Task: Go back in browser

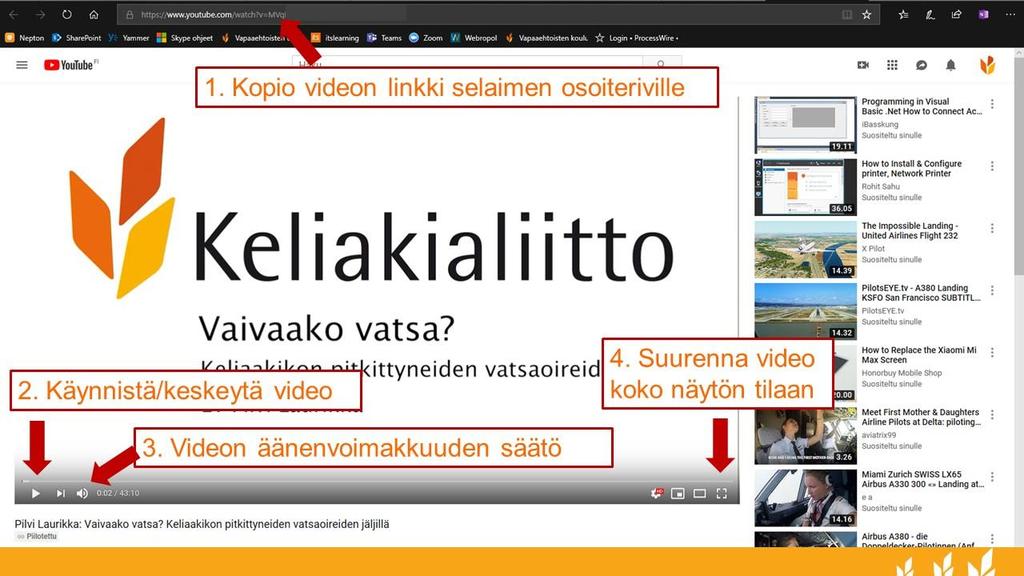Action: point(13,14)
